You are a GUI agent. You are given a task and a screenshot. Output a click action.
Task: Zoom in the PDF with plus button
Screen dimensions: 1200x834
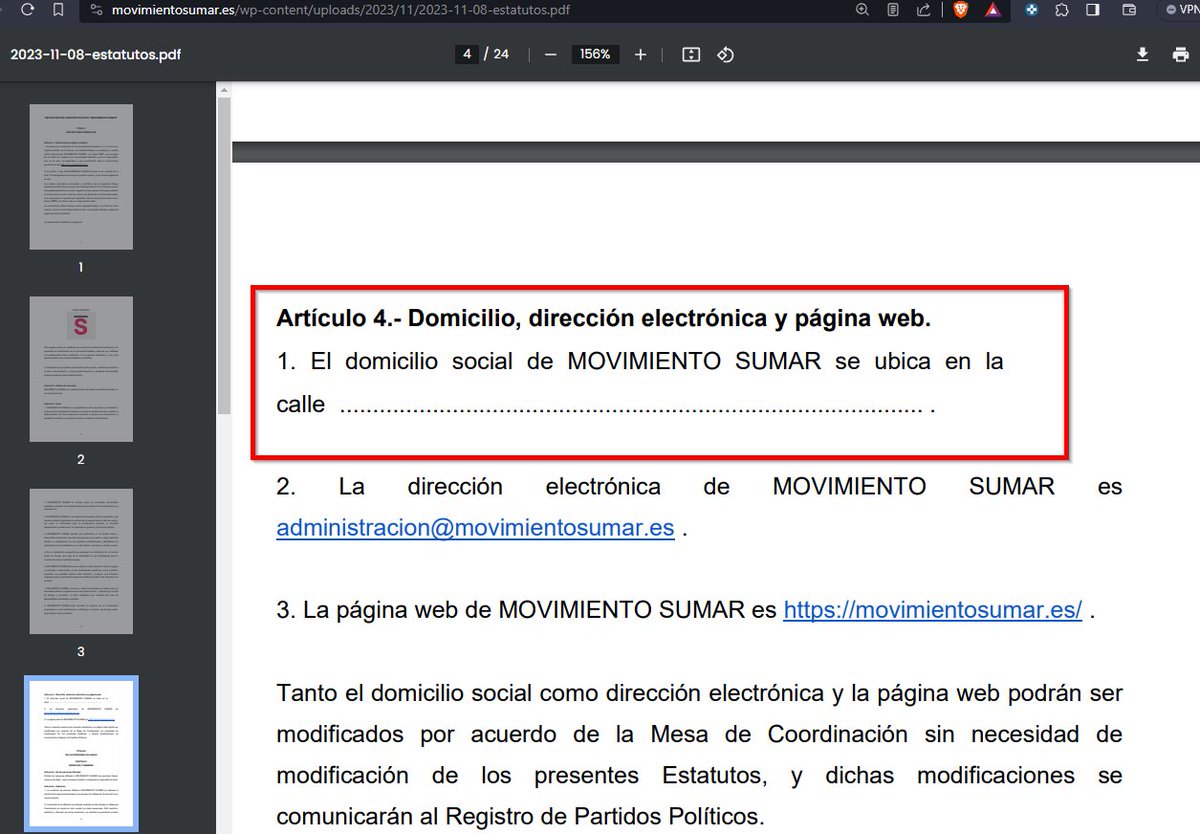click(x=641, y=54)
